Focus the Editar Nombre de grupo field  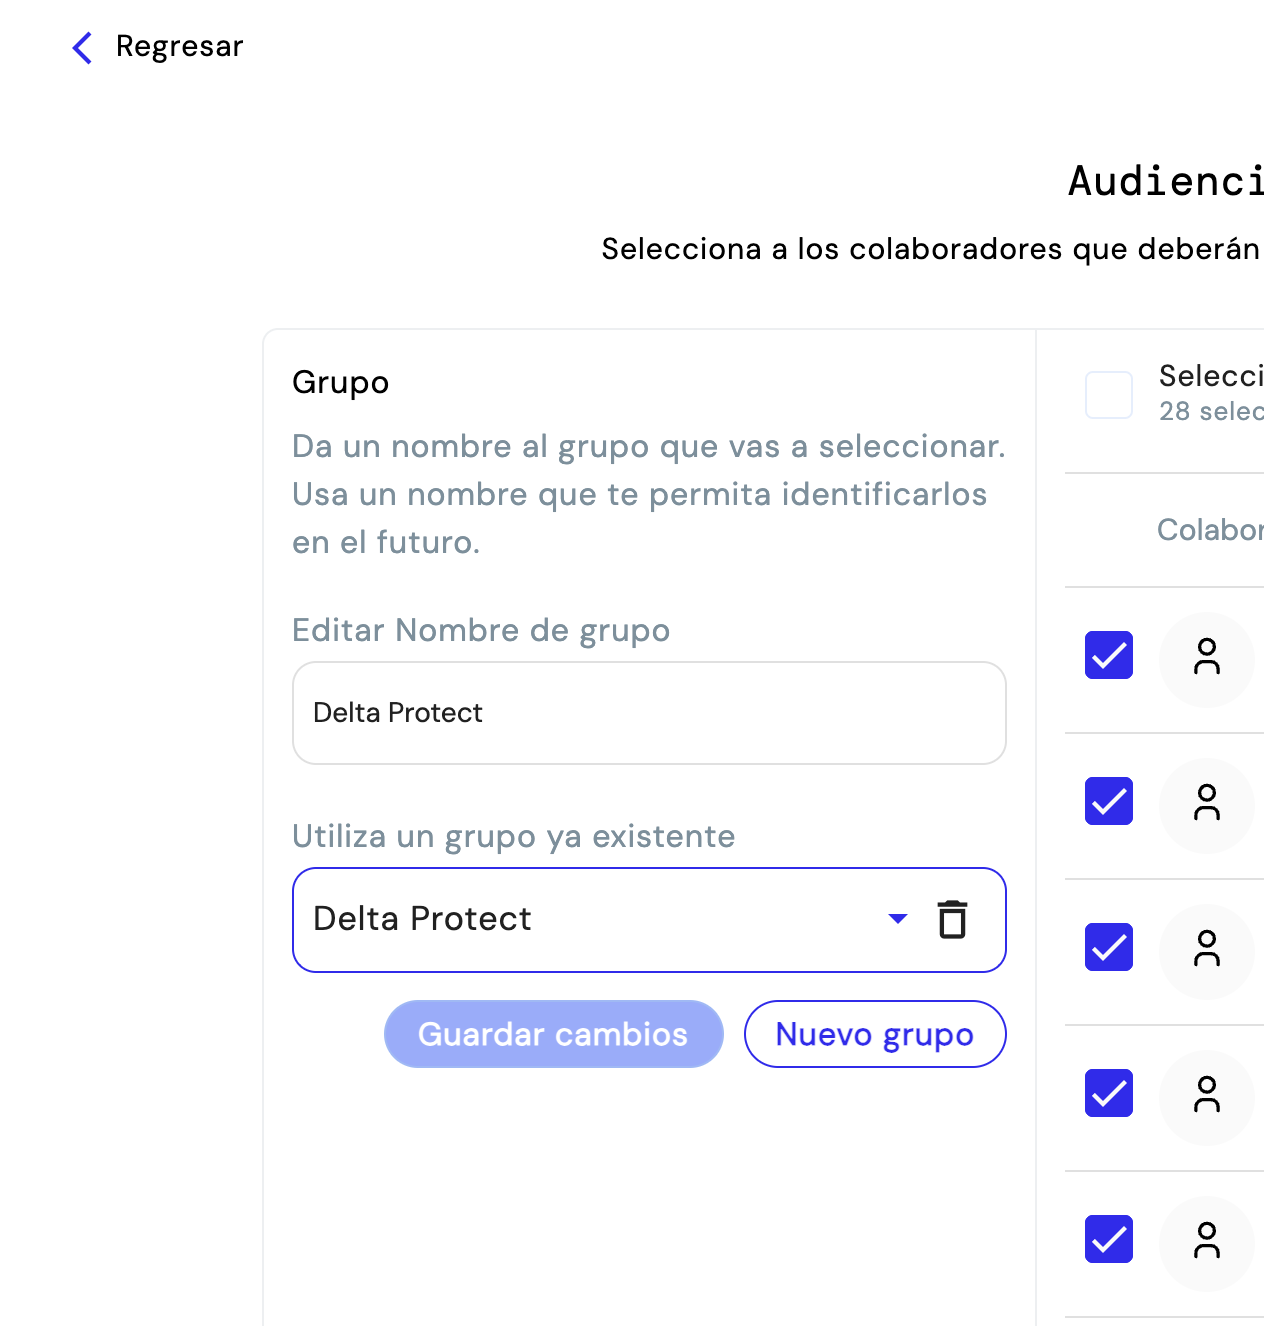tap(649, 713)
